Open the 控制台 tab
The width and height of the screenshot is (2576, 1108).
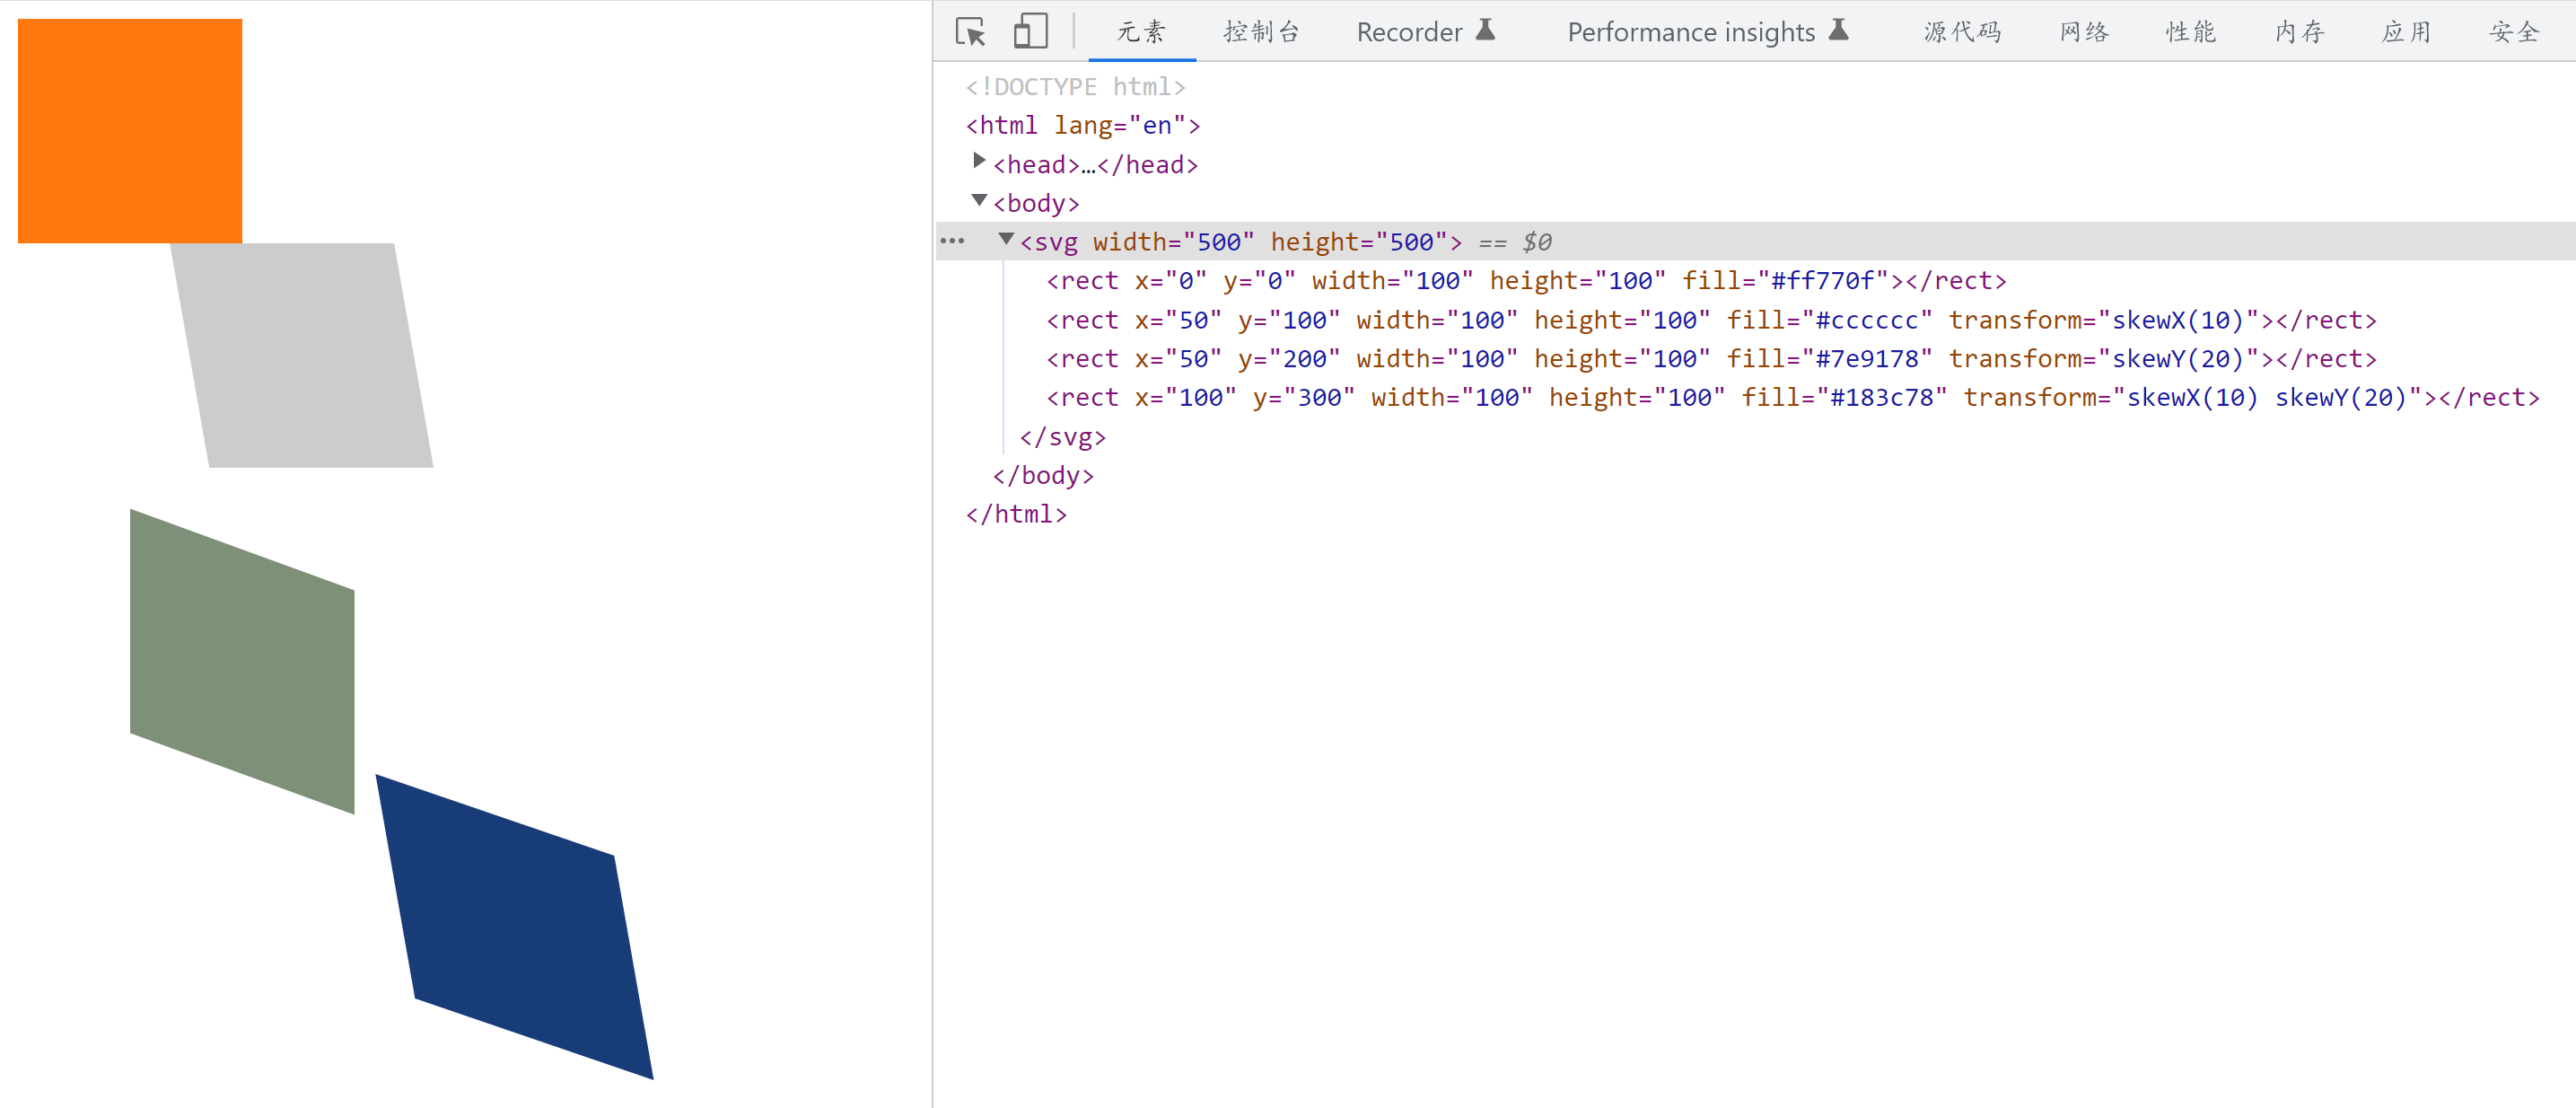1261,32
